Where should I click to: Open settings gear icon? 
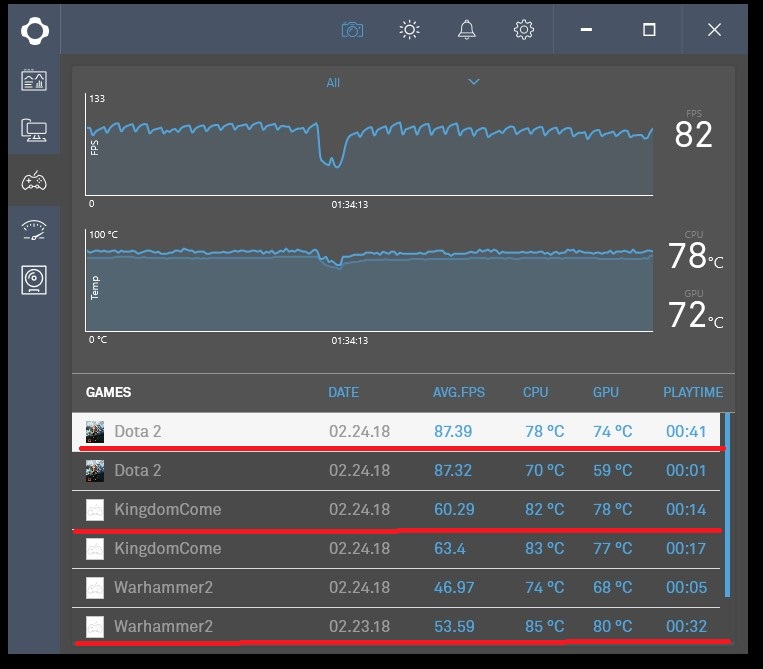pos(524,30)
